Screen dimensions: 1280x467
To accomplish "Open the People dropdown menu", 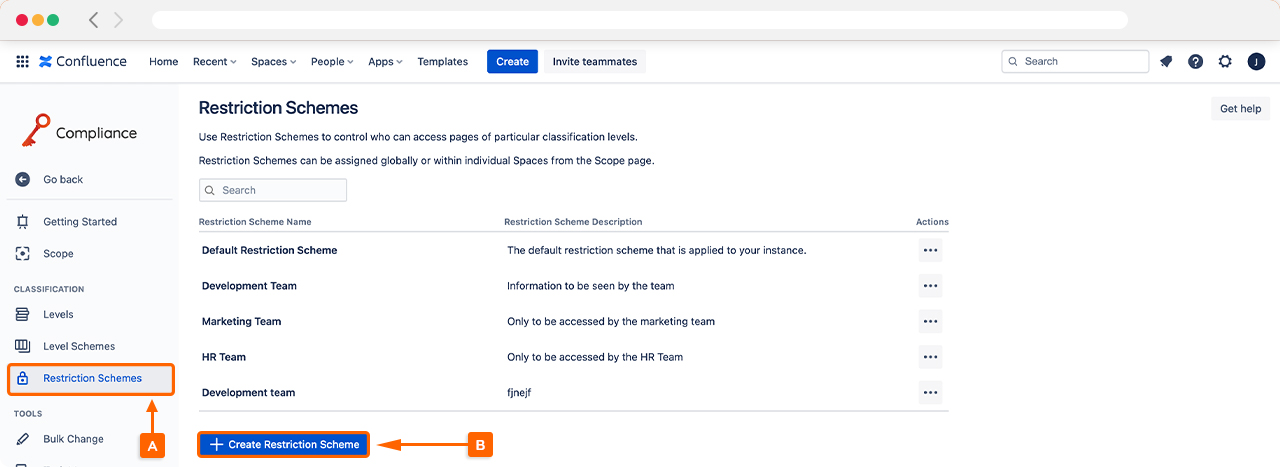I will pyautogui.click(x=332, y=61).
